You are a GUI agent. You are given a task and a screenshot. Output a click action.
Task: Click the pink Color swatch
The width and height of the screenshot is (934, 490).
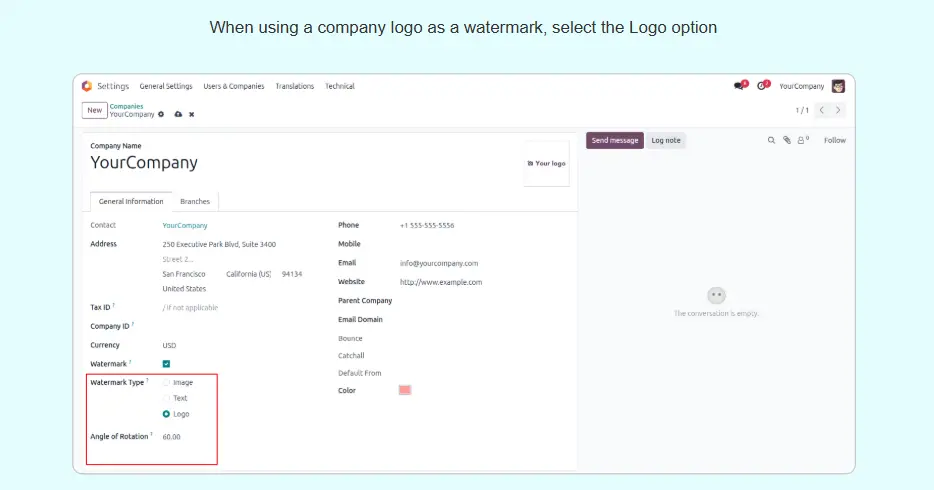tap(405, 390)
